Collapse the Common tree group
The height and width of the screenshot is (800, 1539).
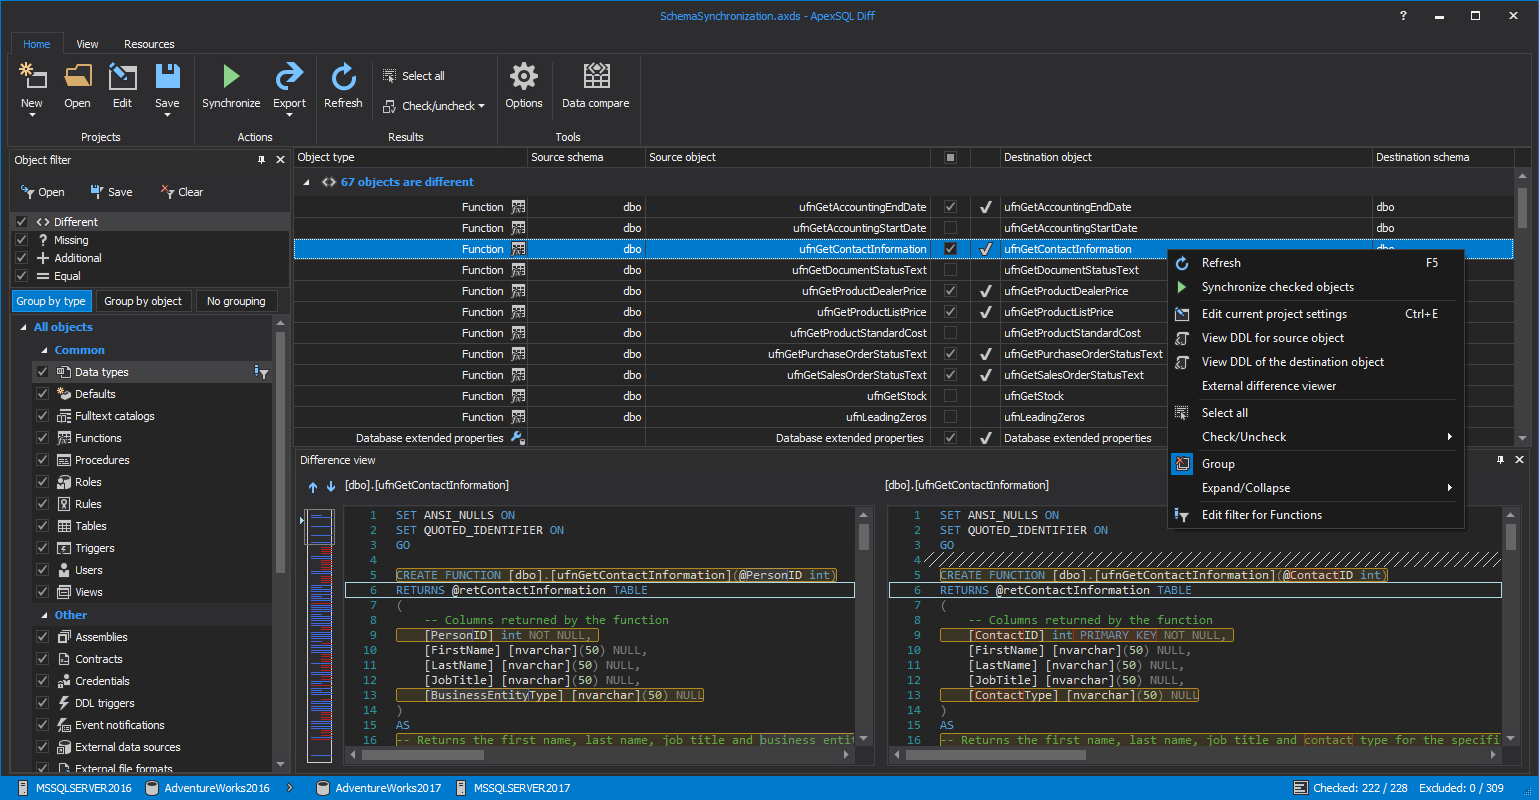[x=44, y=350]
